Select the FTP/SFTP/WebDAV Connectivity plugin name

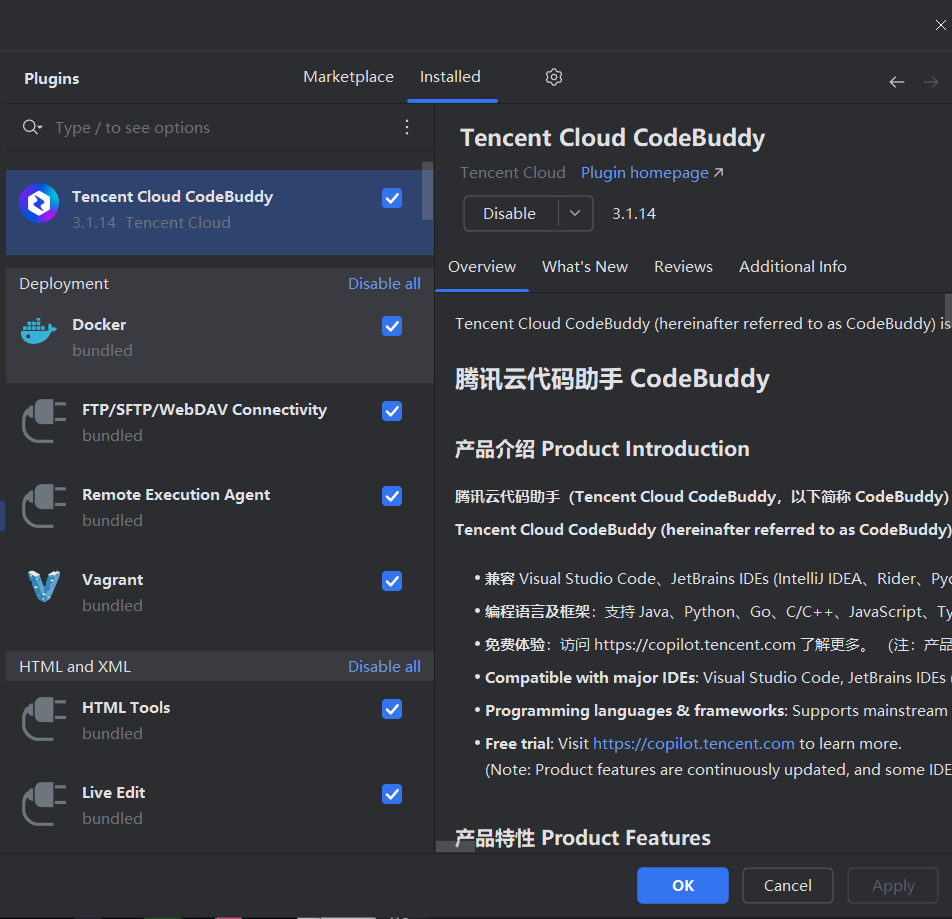(204, 410)
